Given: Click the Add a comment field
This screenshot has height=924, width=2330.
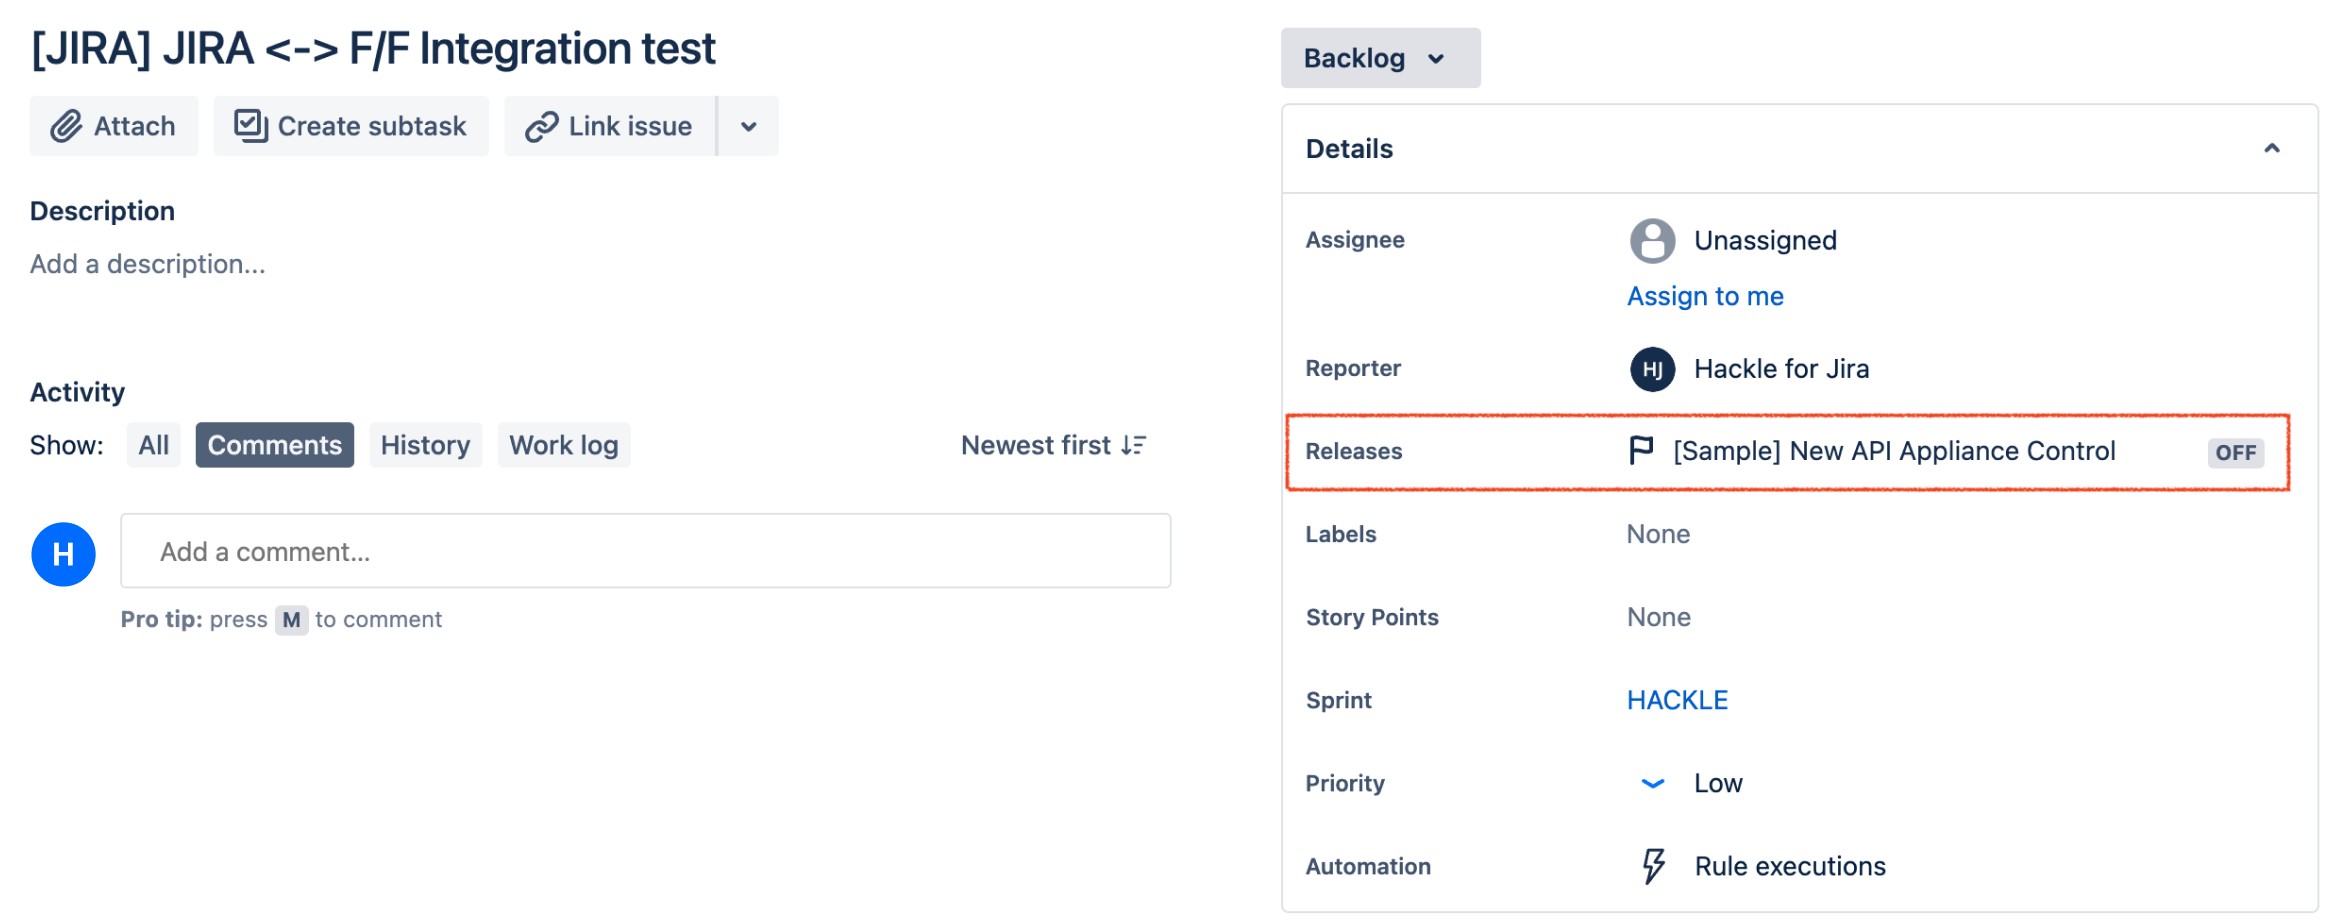Looking at the screenshot, I should tap(645, 551).
